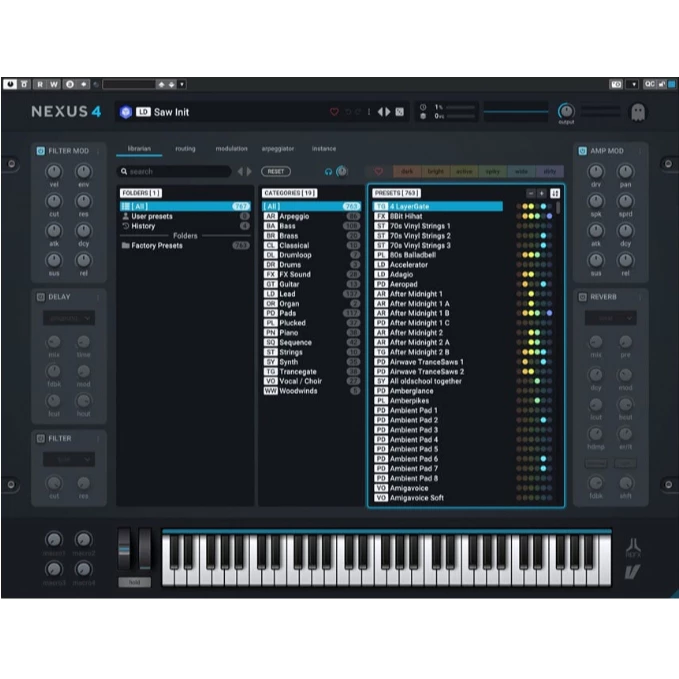Click the W (write automation) button

coord(54,84)
